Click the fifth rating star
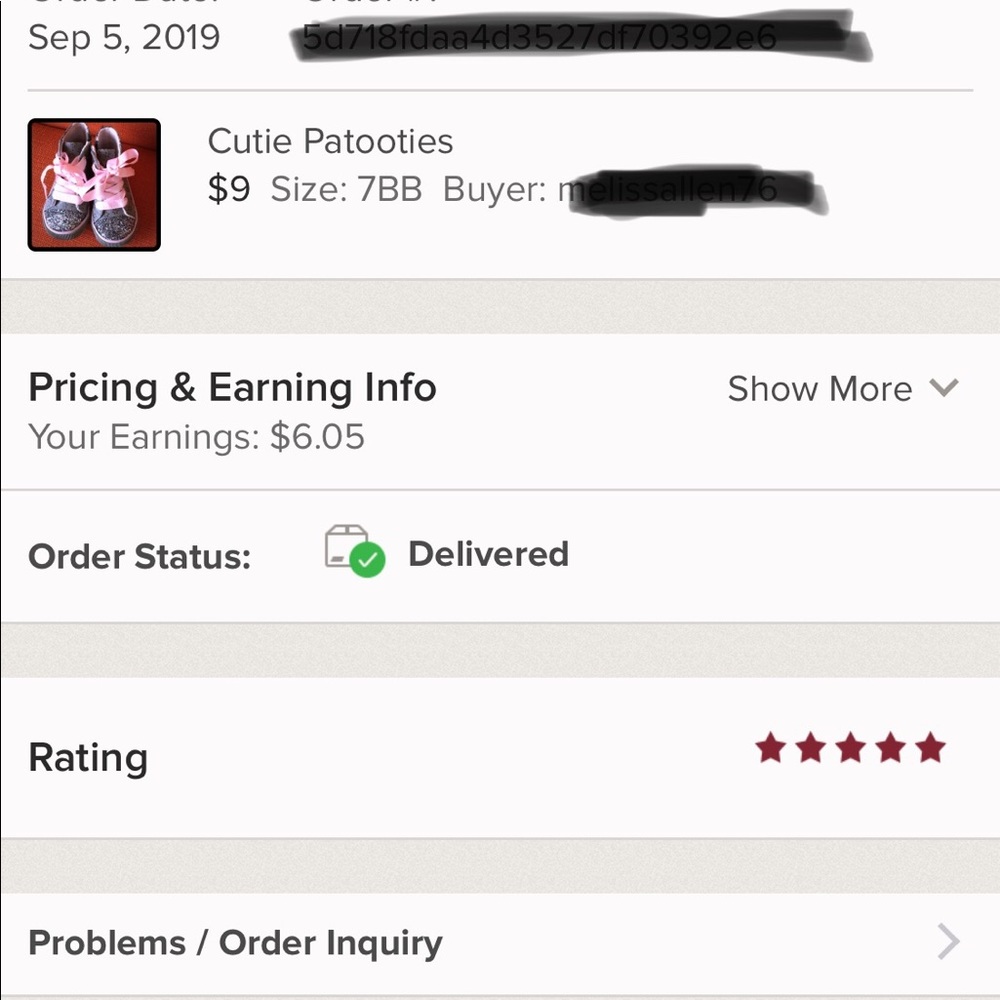 [x=931, y=748]
